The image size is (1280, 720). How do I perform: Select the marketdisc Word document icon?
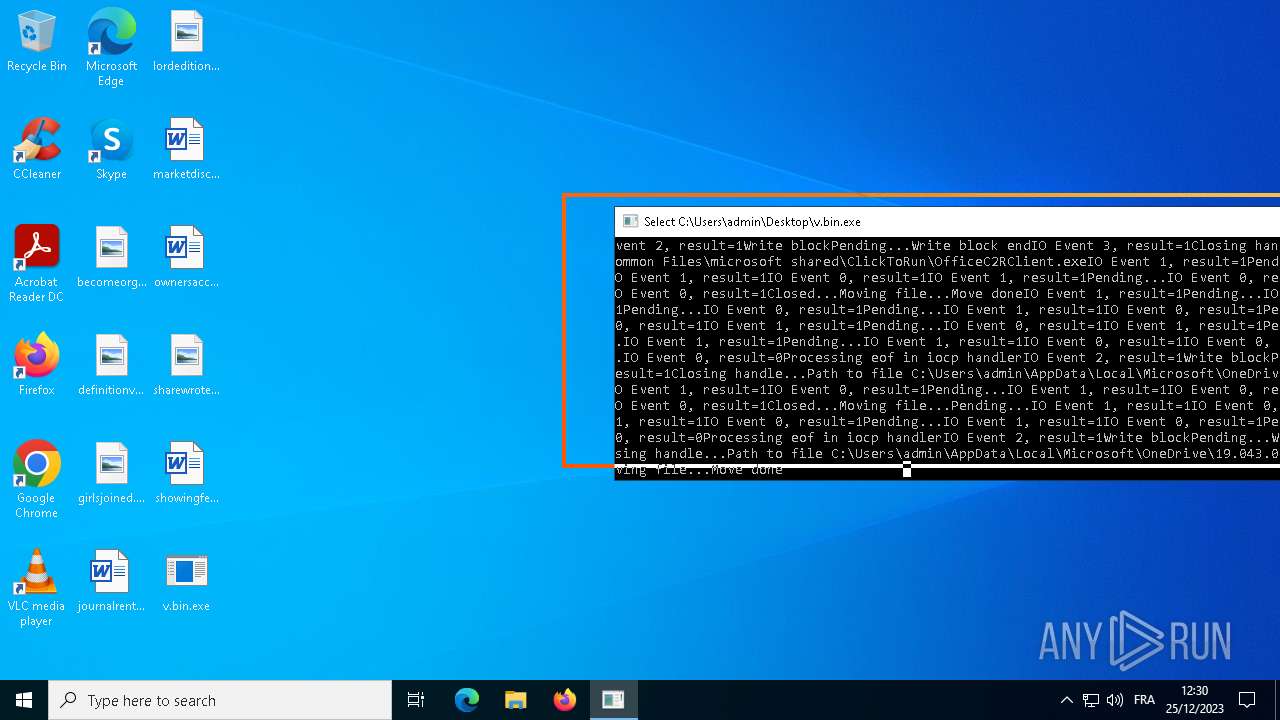click(x=186, y=151)
